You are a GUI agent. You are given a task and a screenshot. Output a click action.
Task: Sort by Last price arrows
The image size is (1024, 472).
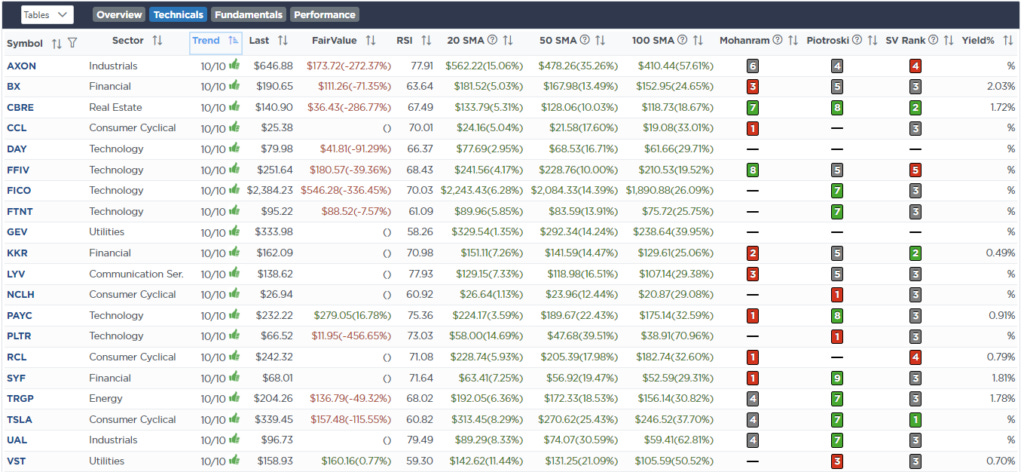click(x=283, y=40)
